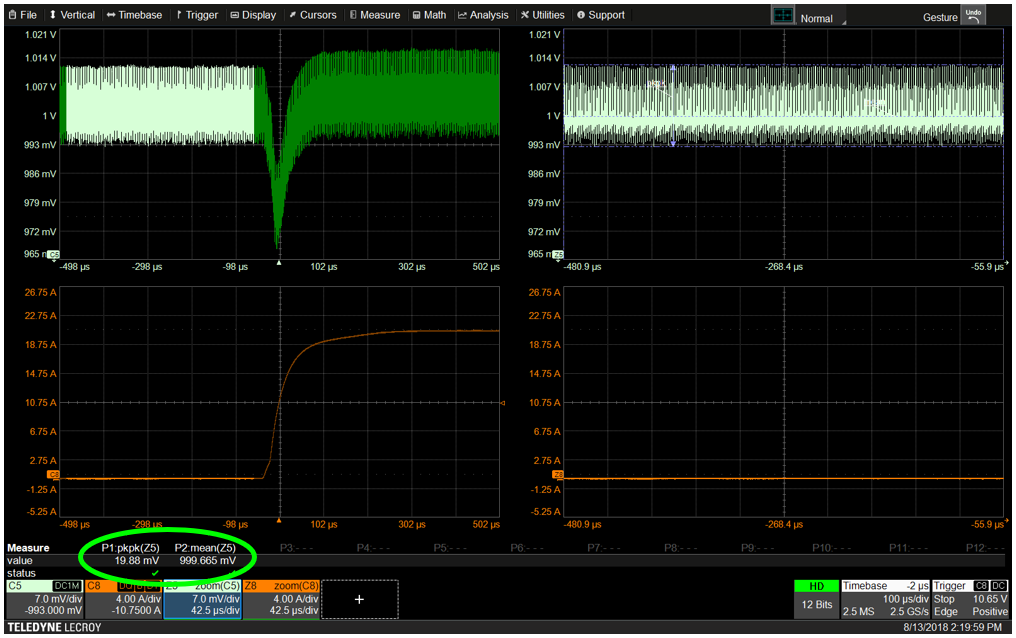Open the HD 12 Bits resolution box
The width and height of the screenshot is (1016, 638).
816,598
